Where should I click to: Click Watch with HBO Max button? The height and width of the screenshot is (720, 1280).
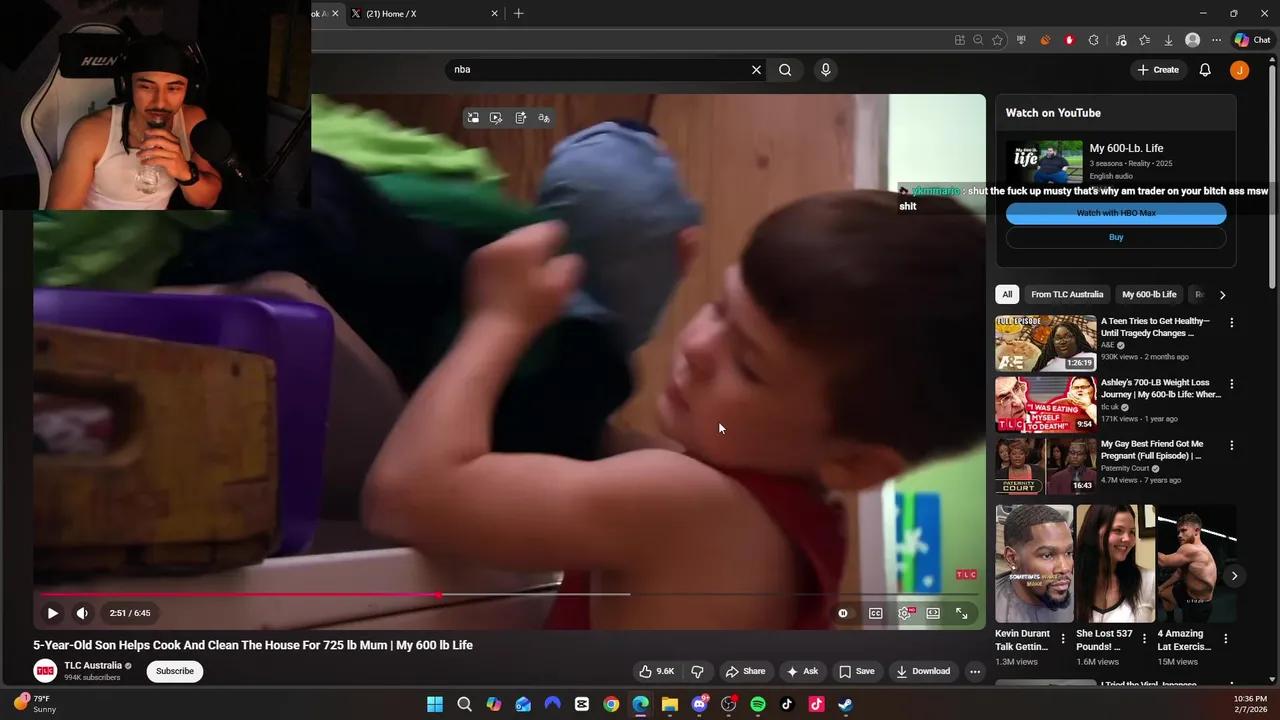[1116, 213]
